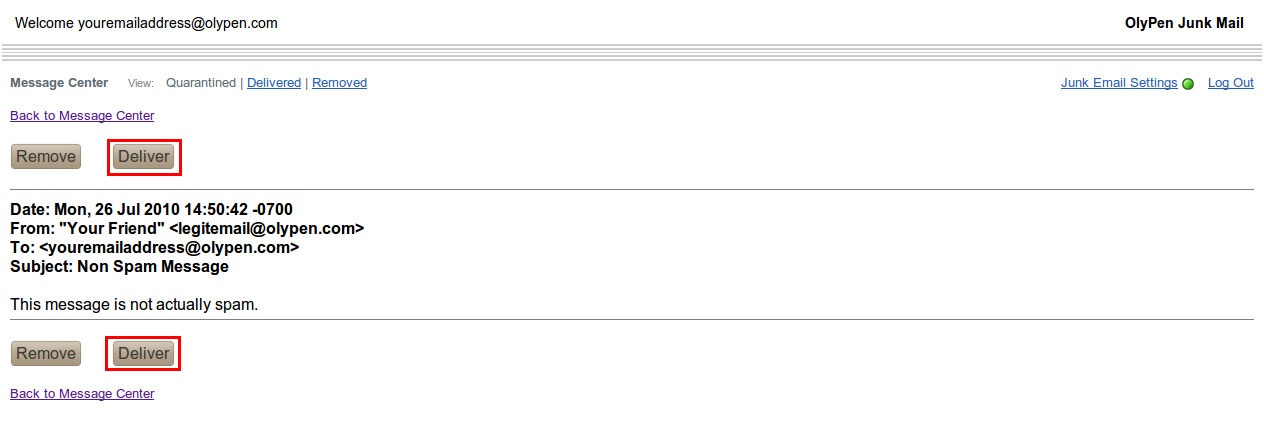This screenshot has height=434, width=1264.
Task: Open the Junk Email Settings link
Action: [1119, 83]
